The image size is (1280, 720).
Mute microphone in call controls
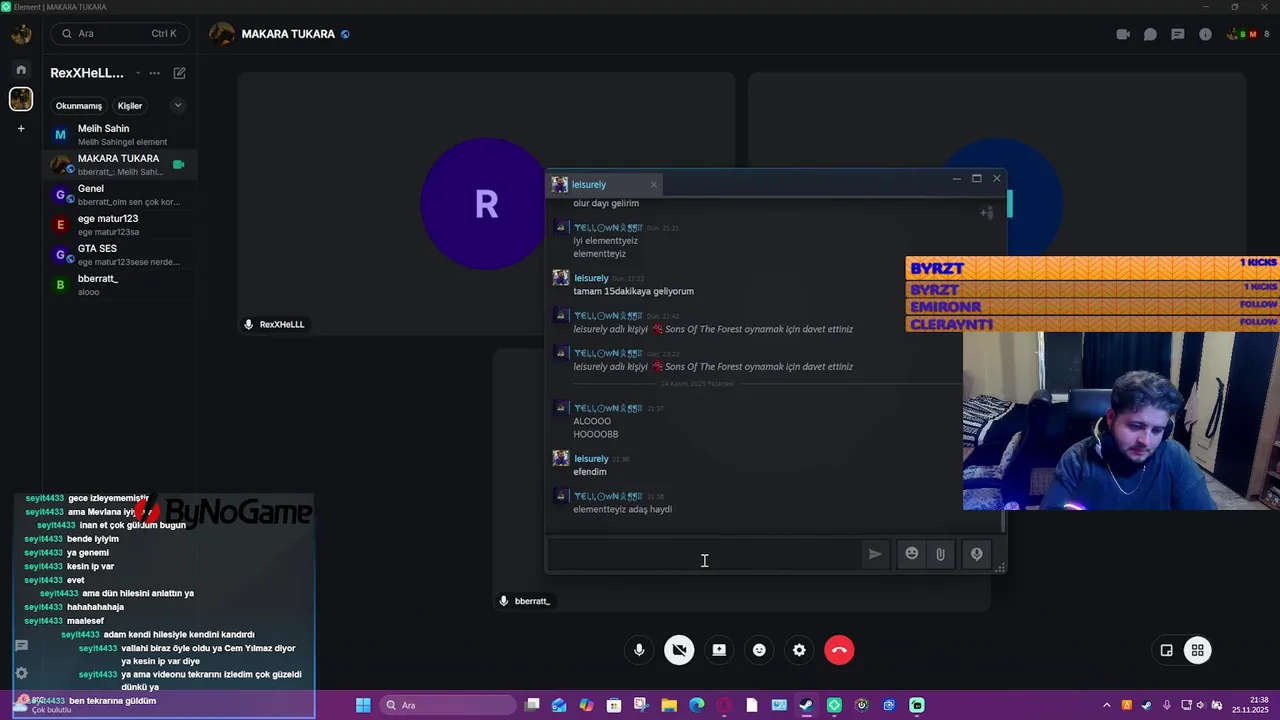click(x=639, y=650)
